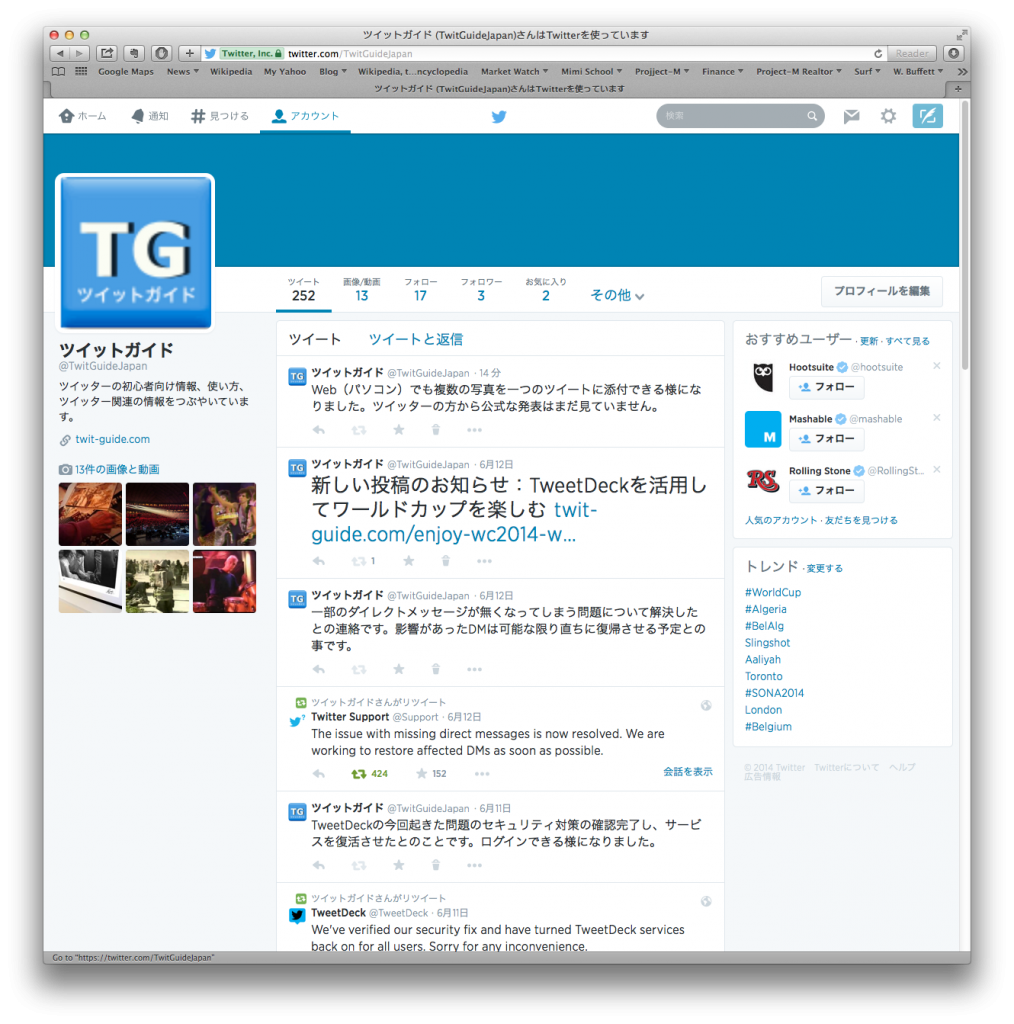Open the #WorldCup trend
This screenshot has width=1014, height=1024.
[772, 592]
